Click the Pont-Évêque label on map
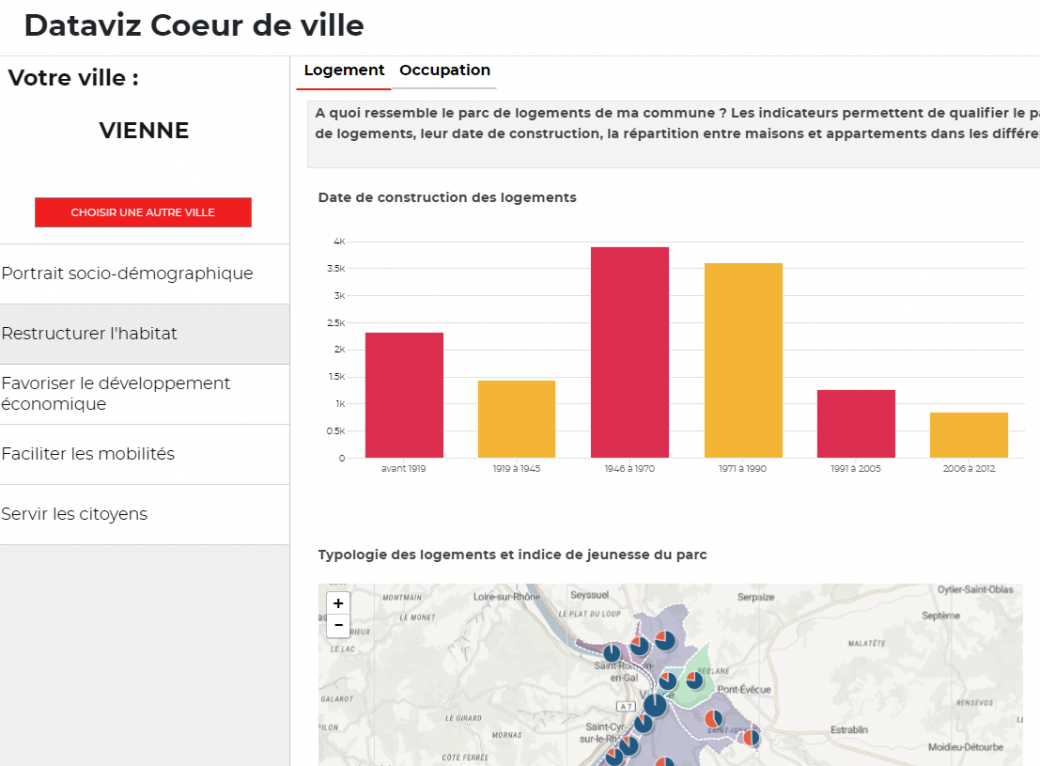1040x766 pixels. (x=744, y=690)
